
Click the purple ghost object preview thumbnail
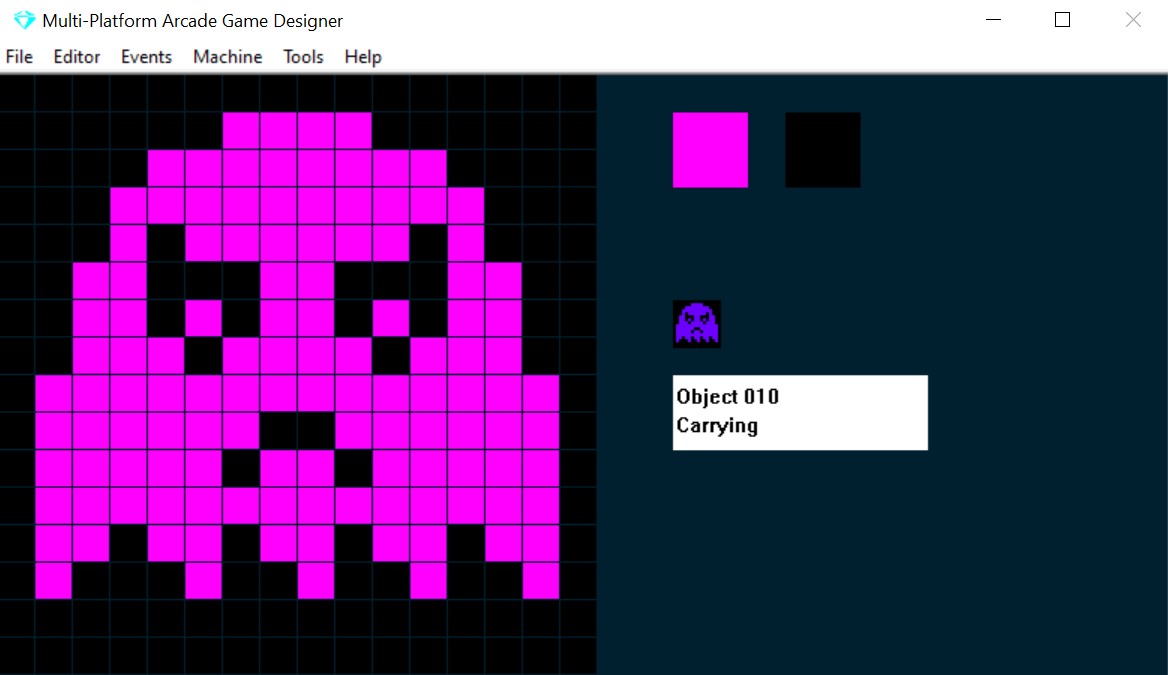(696, 324)
